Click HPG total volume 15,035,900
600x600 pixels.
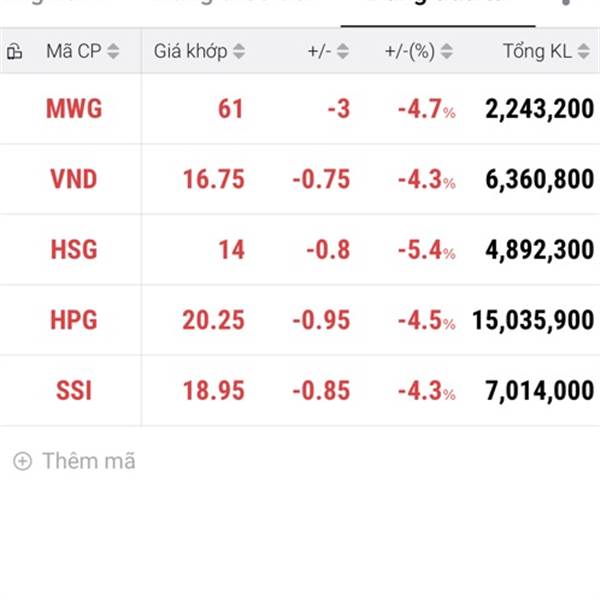tap(533, 320)
